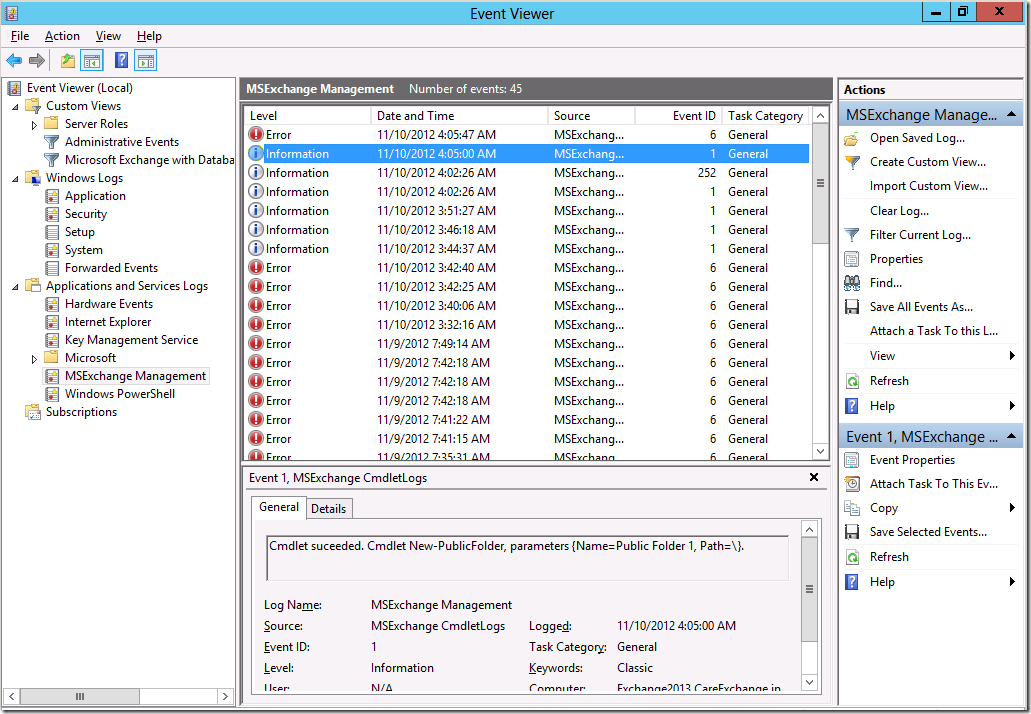The width and height of the screenshot is (1031, 714).
Task: Sort events by Level column header
Action: [x=306, y=116]
